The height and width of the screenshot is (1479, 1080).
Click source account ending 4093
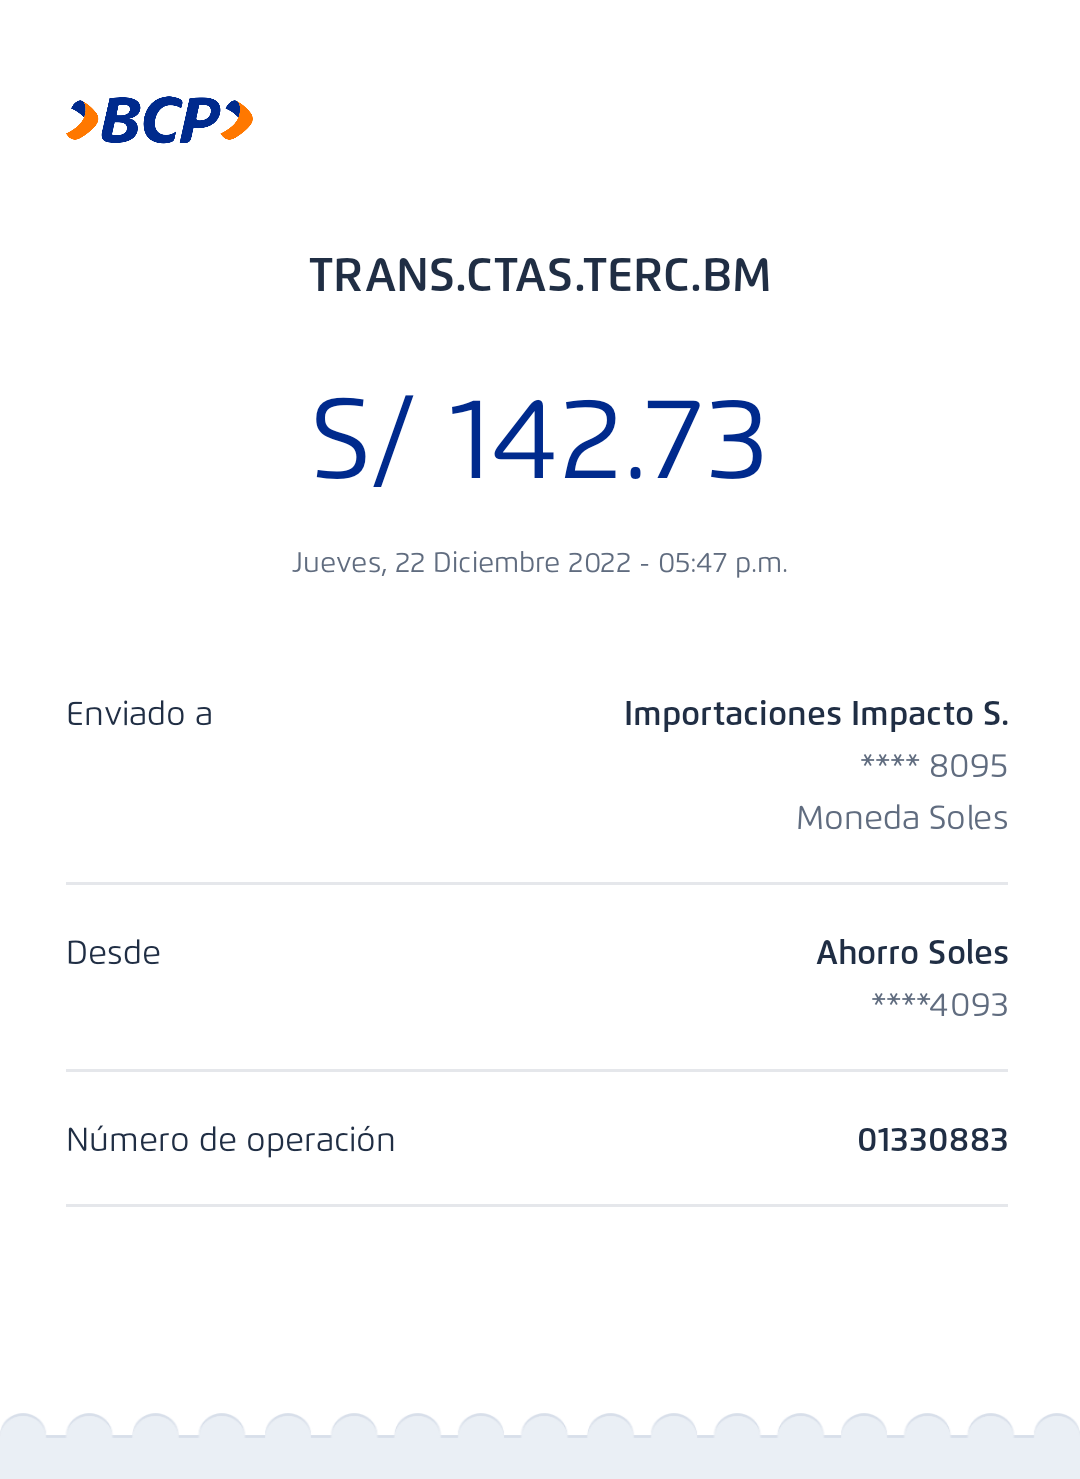click(x=940, y=1005)
